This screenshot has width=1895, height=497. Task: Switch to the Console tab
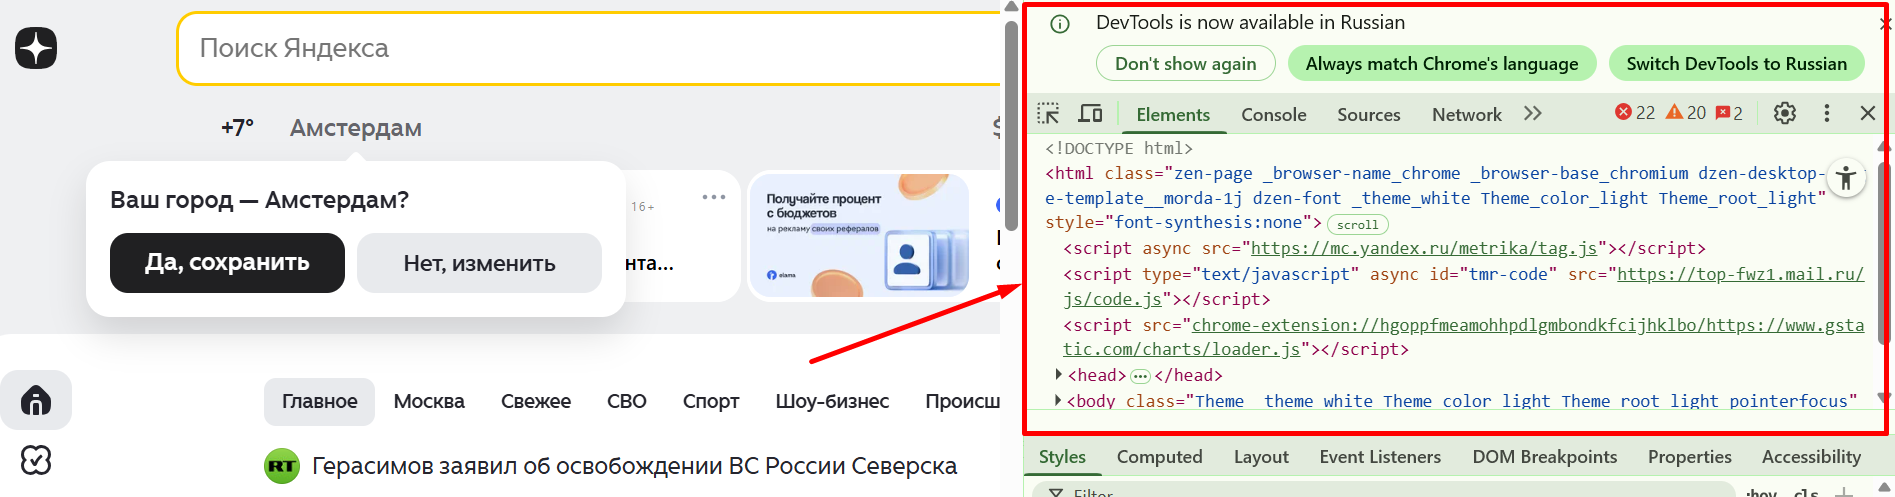coord(1273,115)
